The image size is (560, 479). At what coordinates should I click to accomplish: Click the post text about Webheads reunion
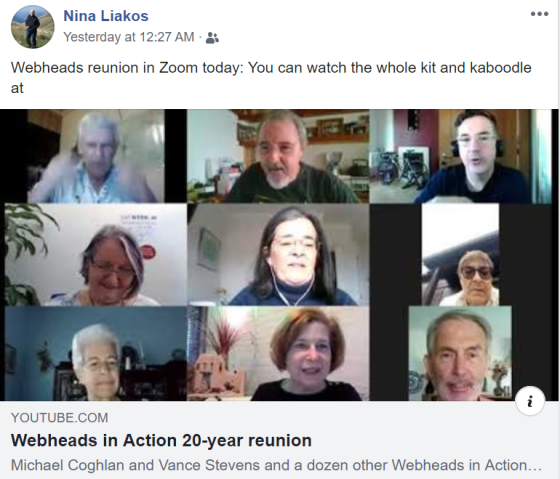pyautogui.click(x=271, y=78)
